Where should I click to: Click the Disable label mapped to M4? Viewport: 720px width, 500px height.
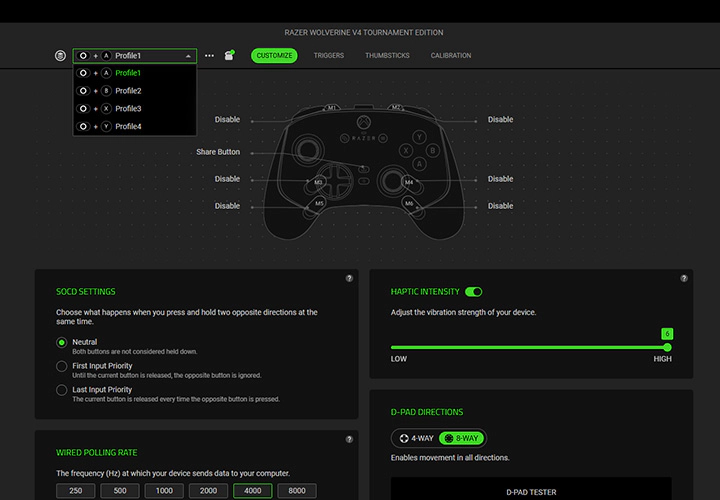(x=501, y=179)
